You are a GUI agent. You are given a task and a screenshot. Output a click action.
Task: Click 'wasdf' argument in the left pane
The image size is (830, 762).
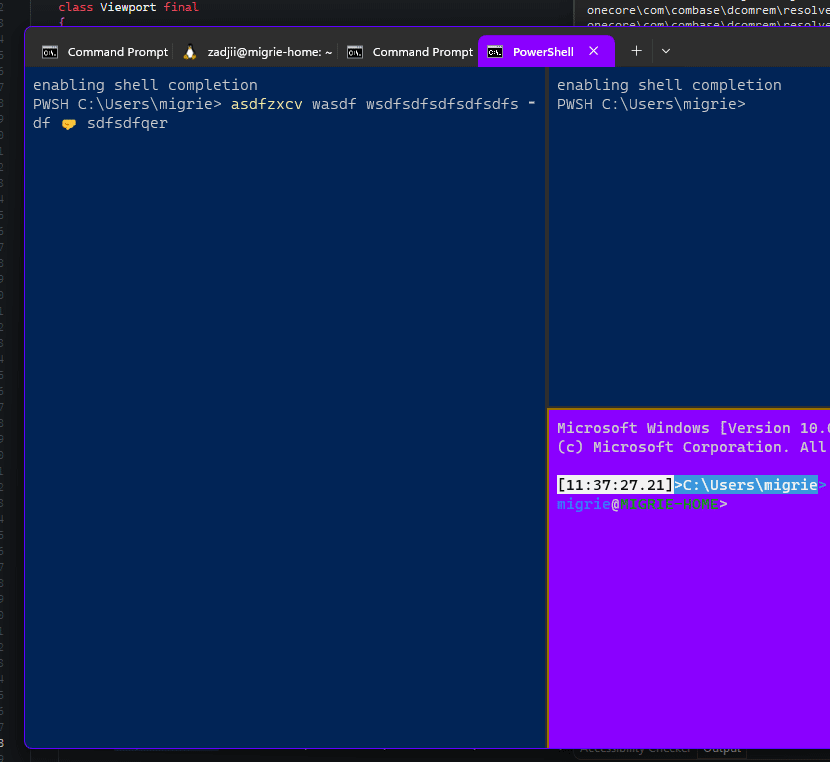[x=334, y=104]
